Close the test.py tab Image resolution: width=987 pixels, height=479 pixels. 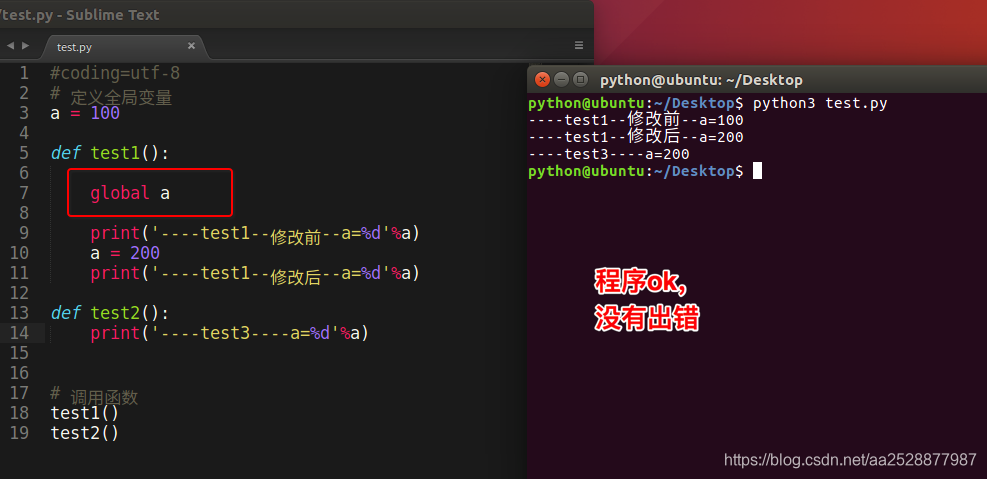[191, 46]
